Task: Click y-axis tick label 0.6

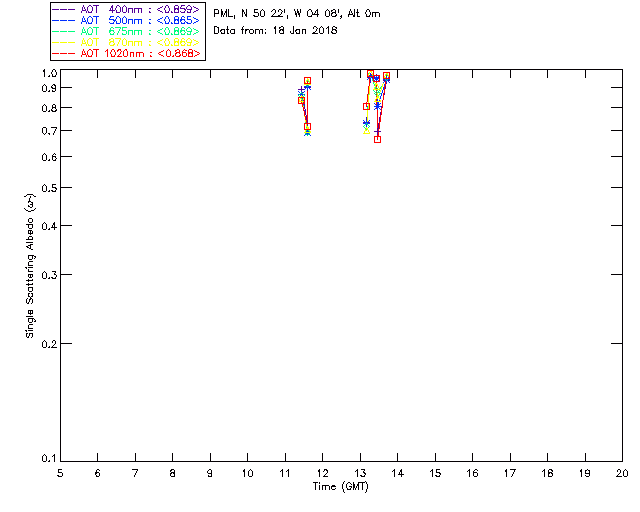Action: click(x=49, y=157)
